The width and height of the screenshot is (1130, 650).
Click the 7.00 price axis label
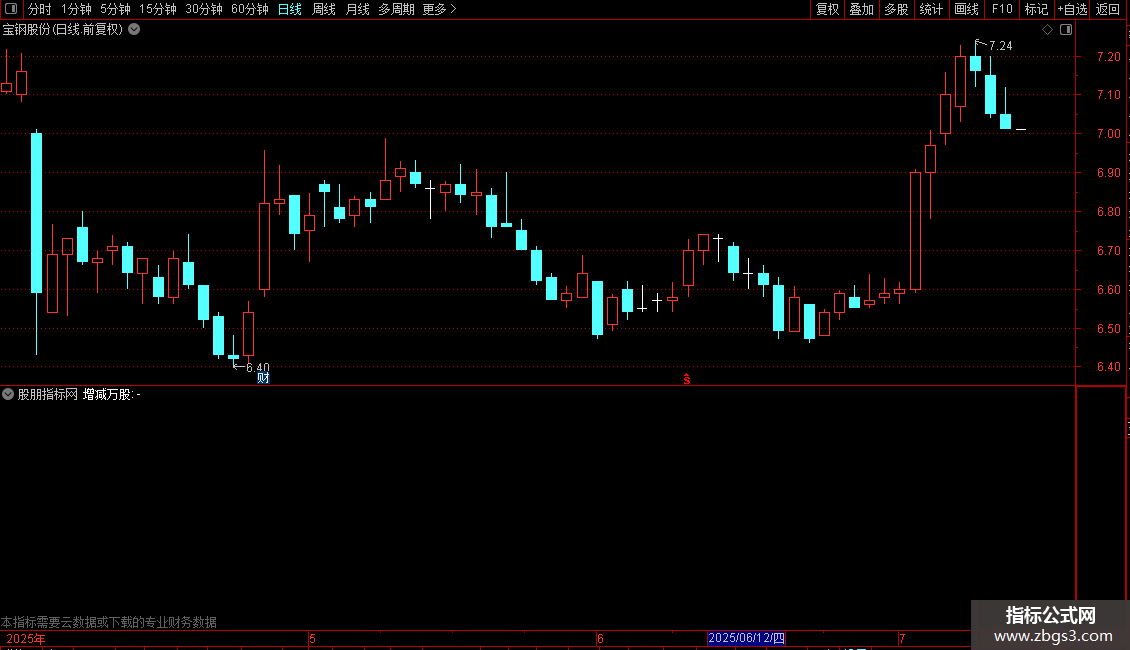[x=1108, y=134]
